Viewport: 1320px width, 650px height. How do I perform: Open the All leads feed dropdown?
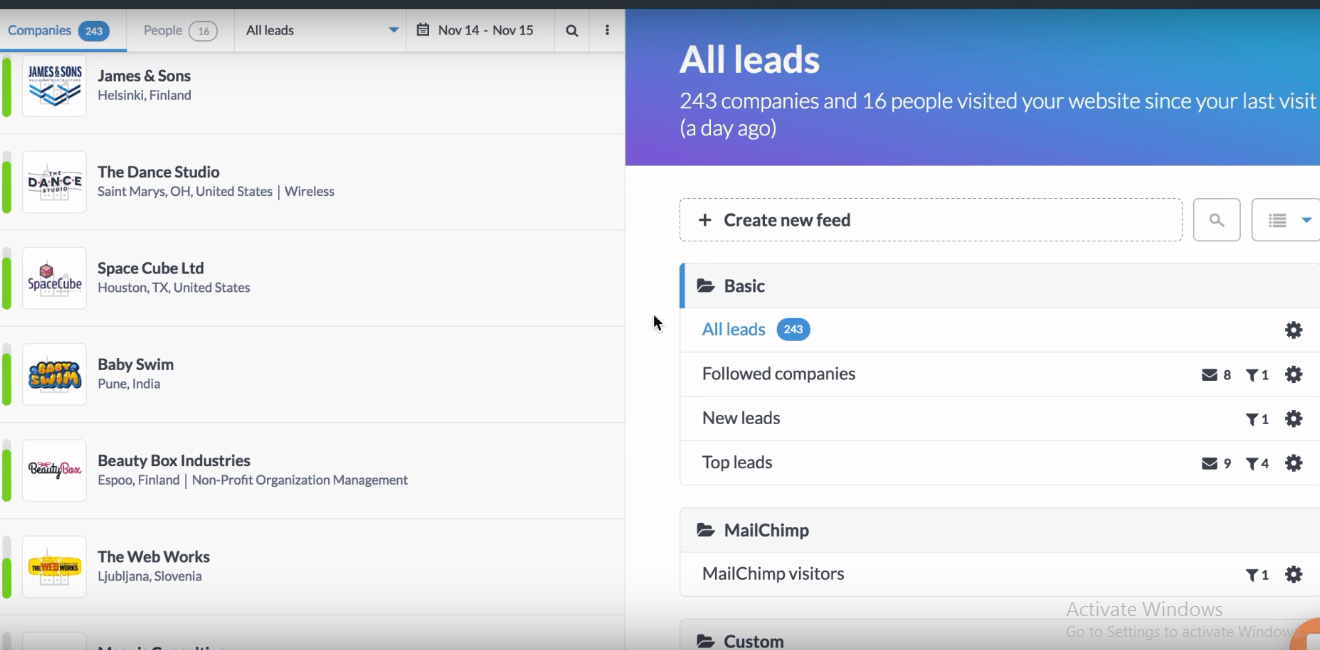pos(321,31)
